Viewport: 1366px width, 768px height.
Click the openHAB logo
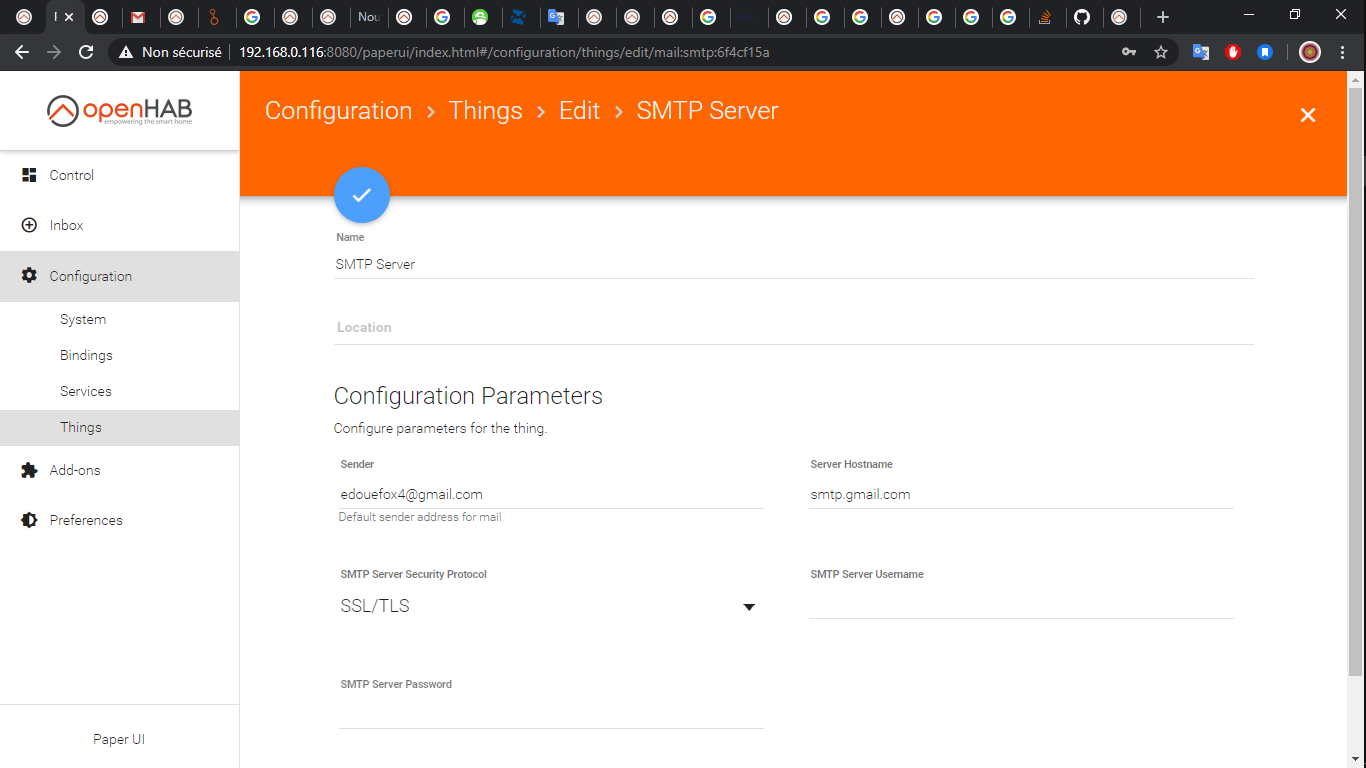(119, 111)
